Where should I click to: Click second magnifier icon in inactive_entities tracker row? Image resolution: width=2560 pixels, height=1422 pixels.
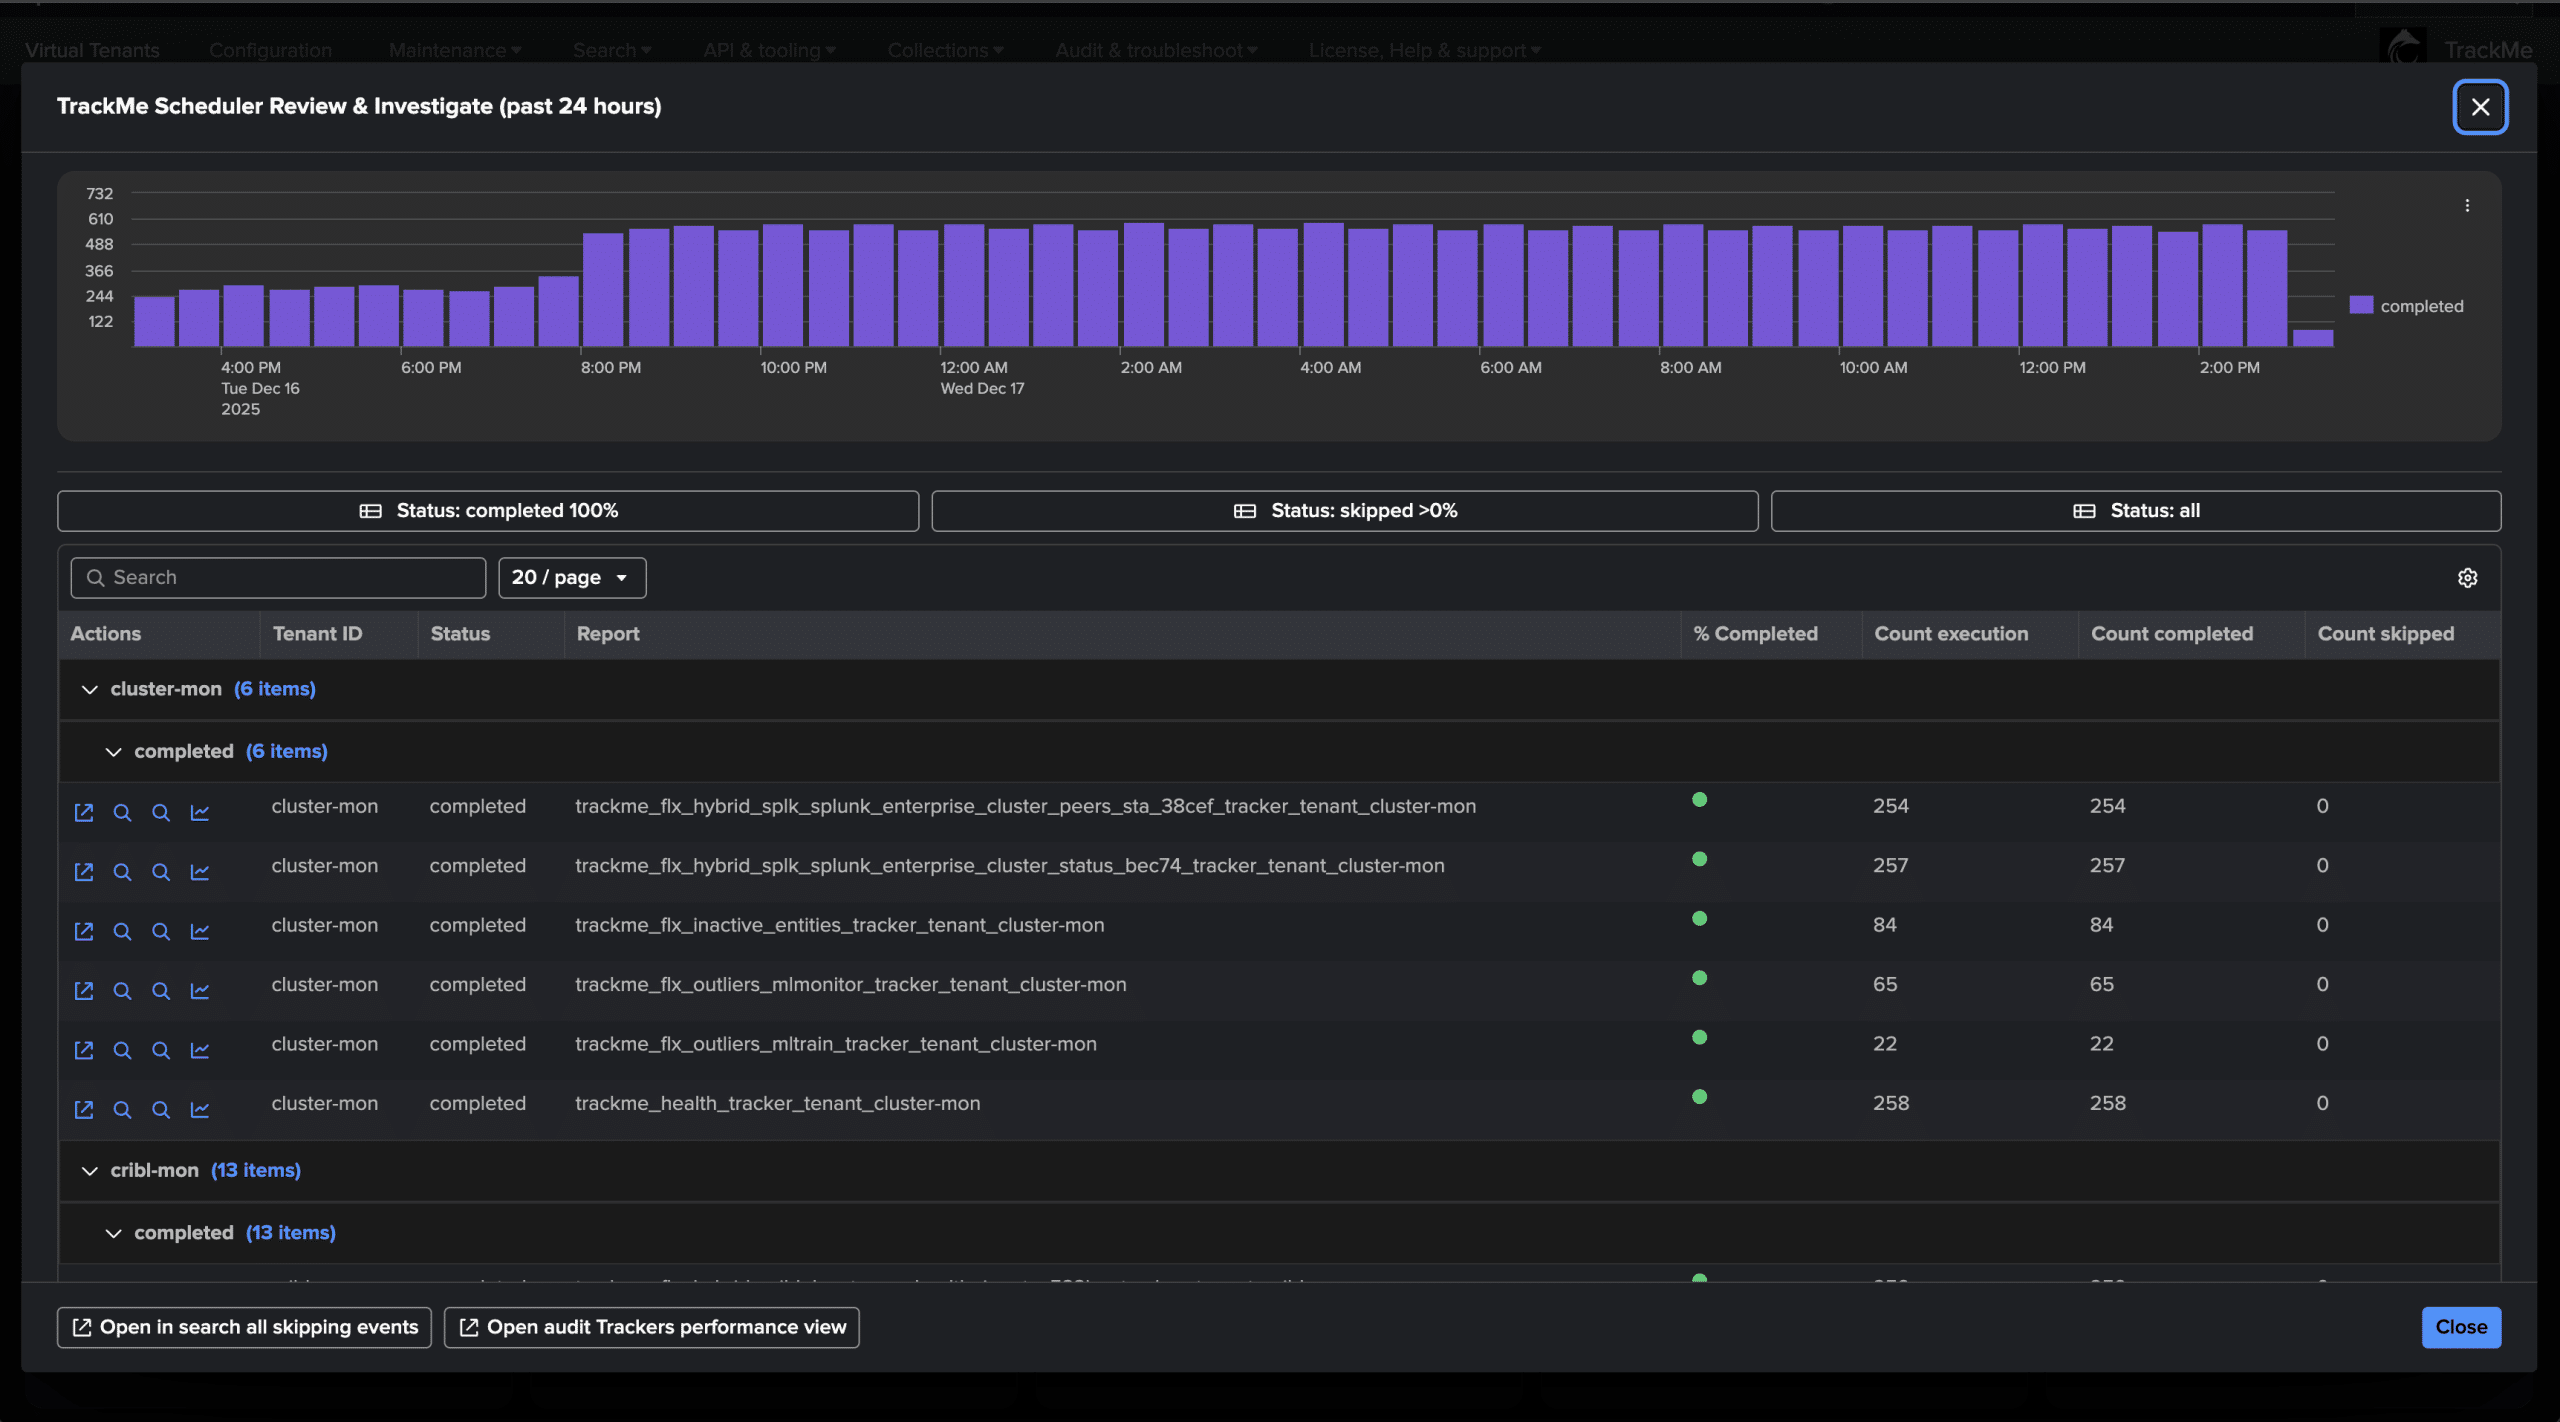pyautogui.click(x=161, y=932)
